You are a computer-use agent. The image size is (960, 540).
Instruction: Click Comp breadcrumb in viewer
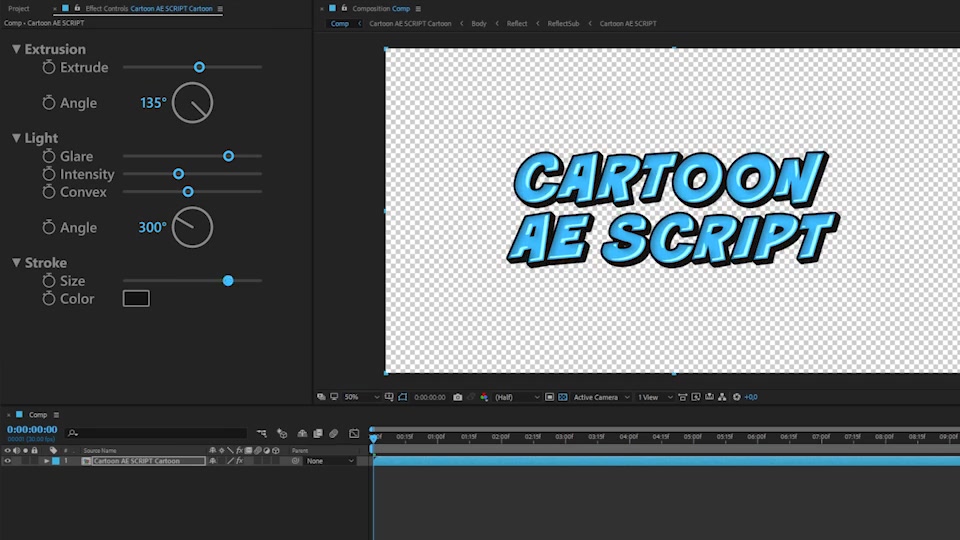[340, 23]
